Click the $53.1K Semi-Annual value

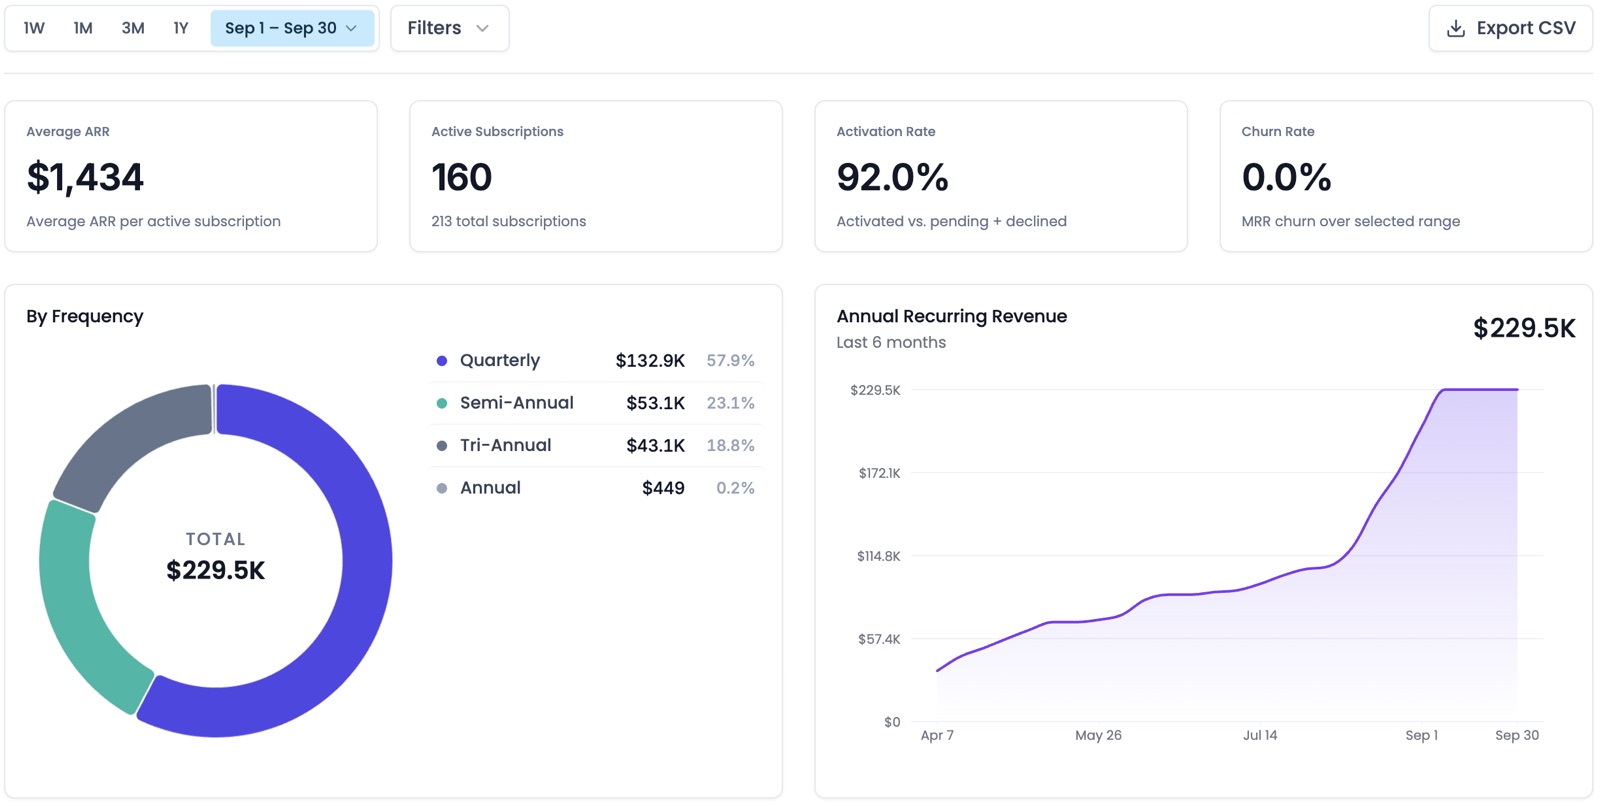tap(656, 403)
